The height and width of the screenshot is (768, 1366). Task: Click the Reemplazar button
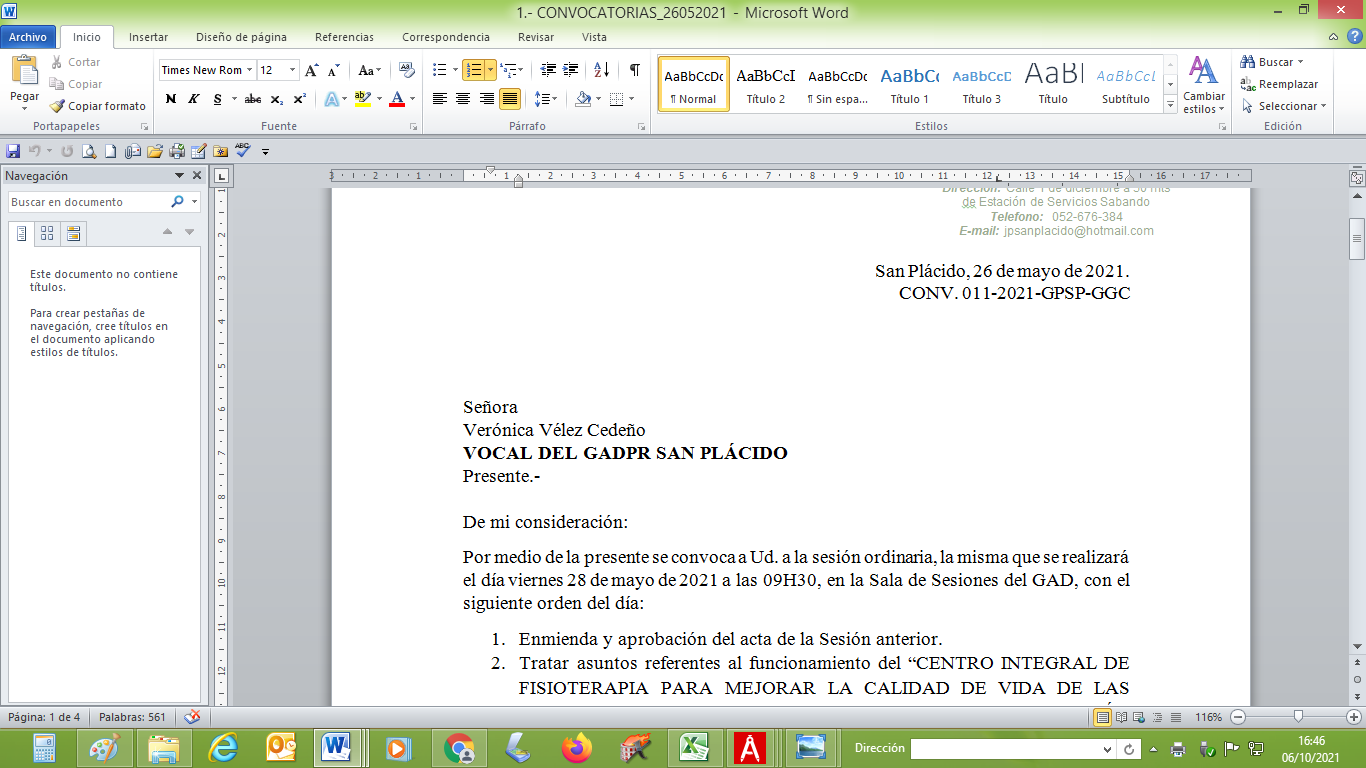pyautogui.click(x=1279, y=84)
